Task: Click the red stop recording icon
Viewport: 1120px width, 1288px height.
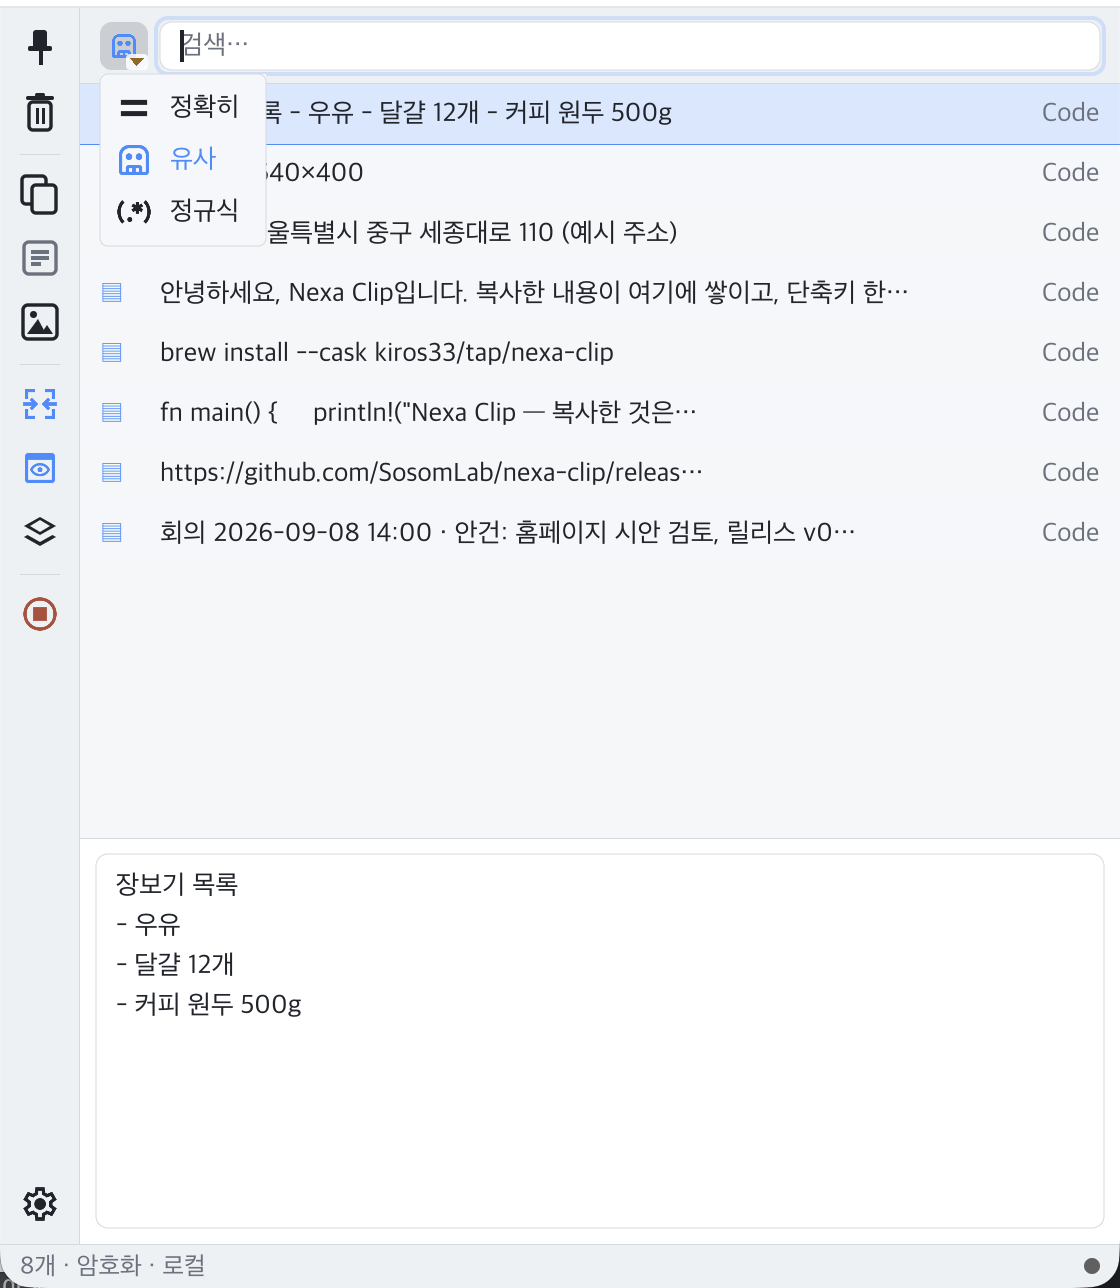Action: [40, 613]
